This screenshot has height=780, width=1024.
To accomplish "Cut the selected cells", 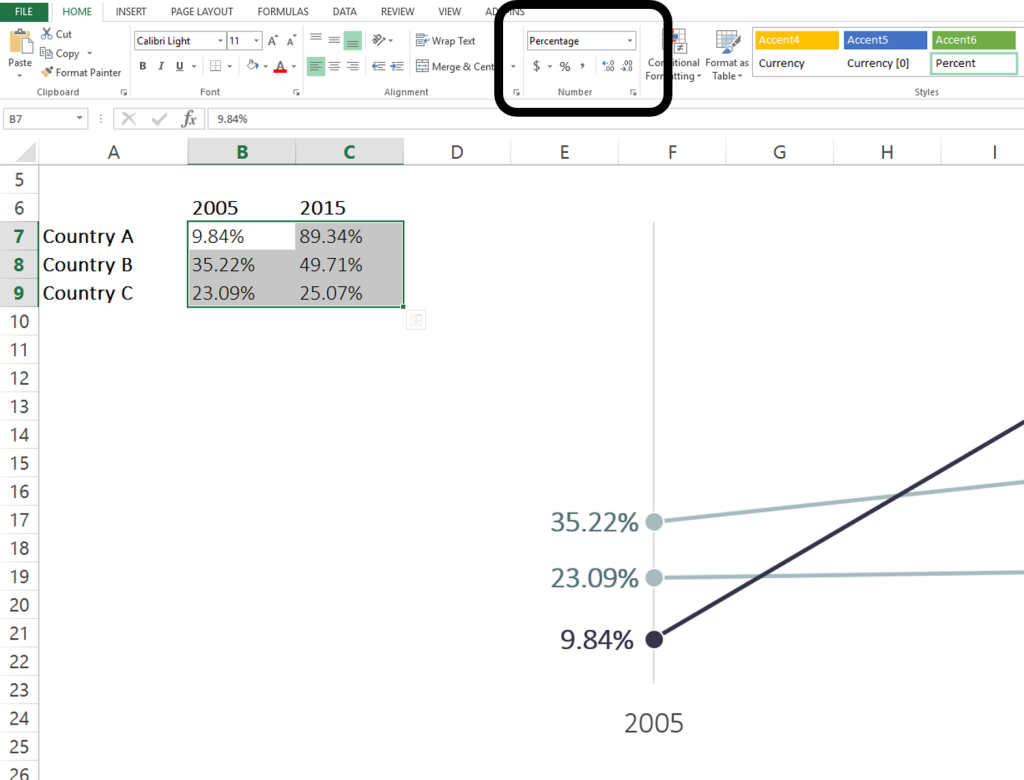I will coord(56,34).
